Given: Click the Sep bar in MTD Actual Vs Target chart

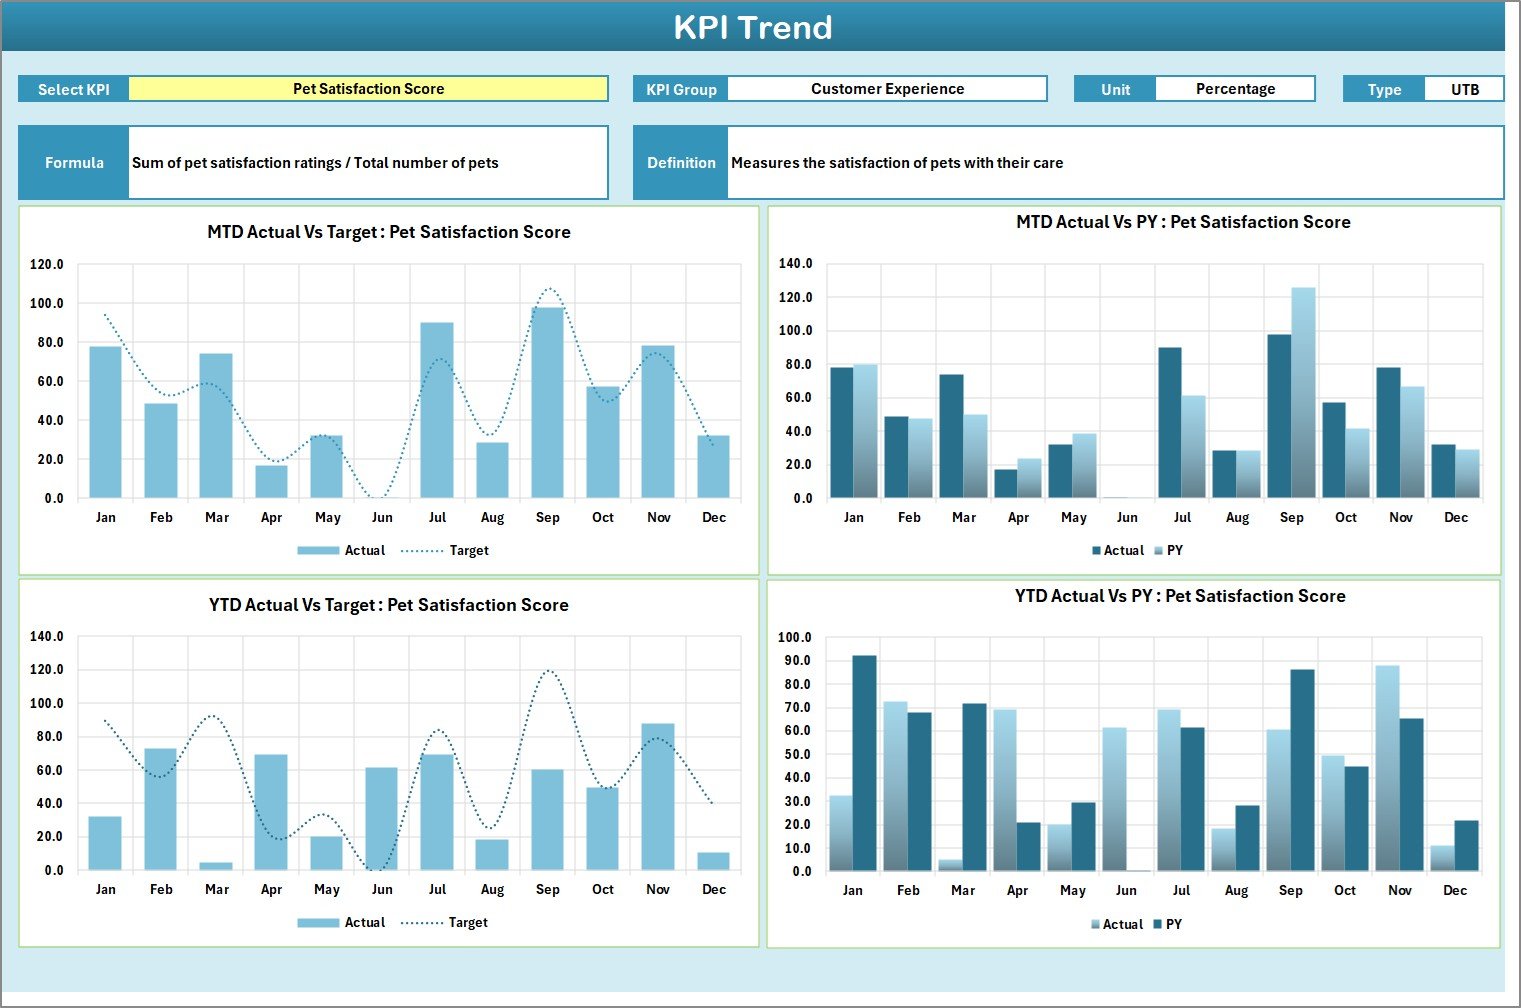Looking at the screenshot, I should tap(548, 400).
